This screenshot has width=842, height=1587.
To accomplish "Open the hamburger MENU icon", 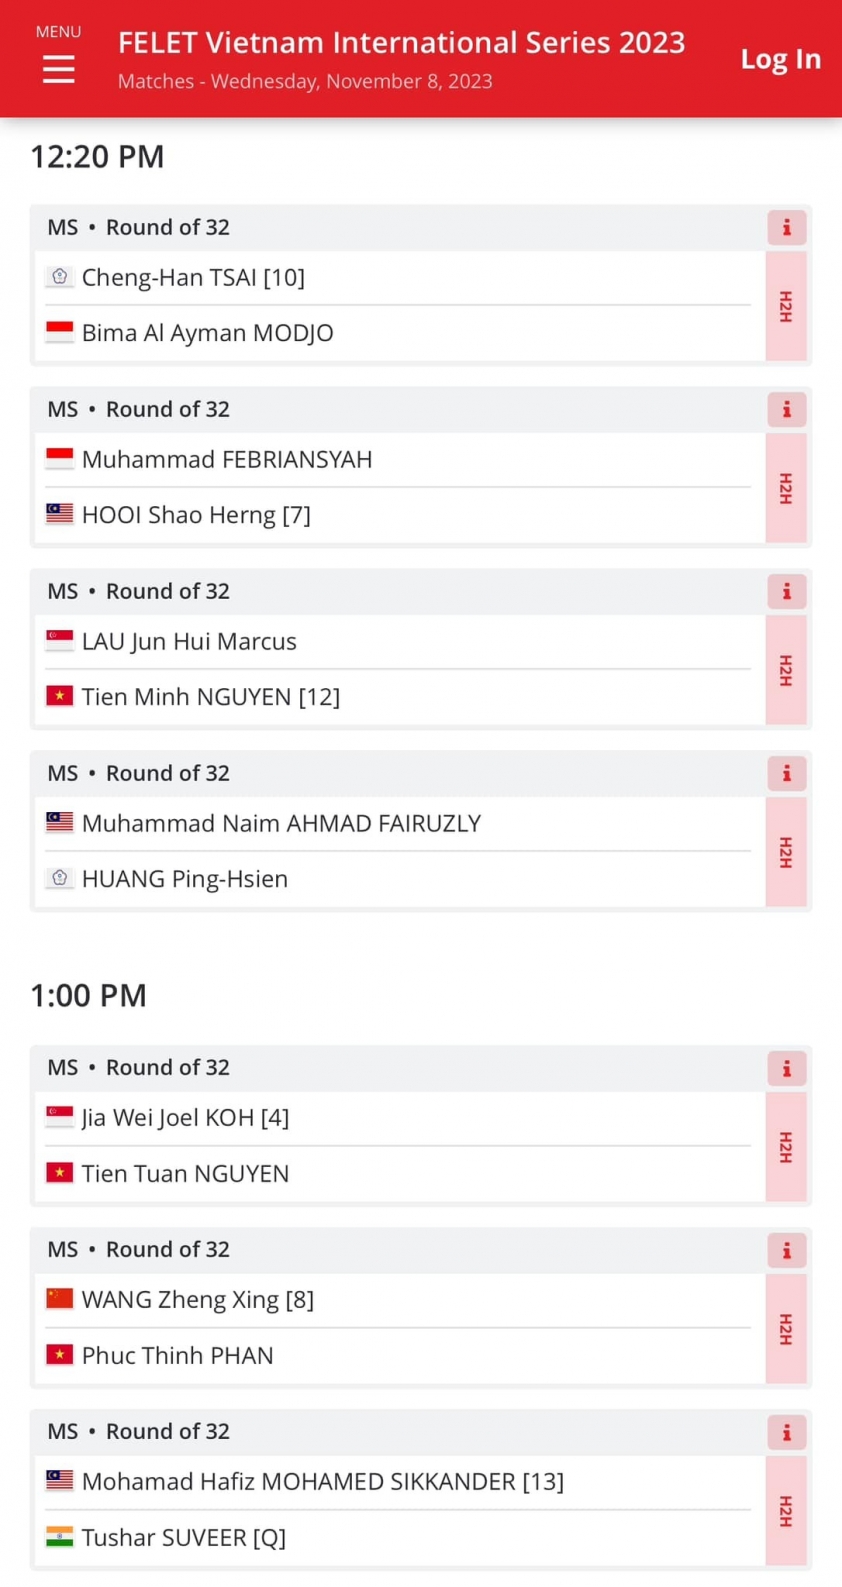I will 58,68.
